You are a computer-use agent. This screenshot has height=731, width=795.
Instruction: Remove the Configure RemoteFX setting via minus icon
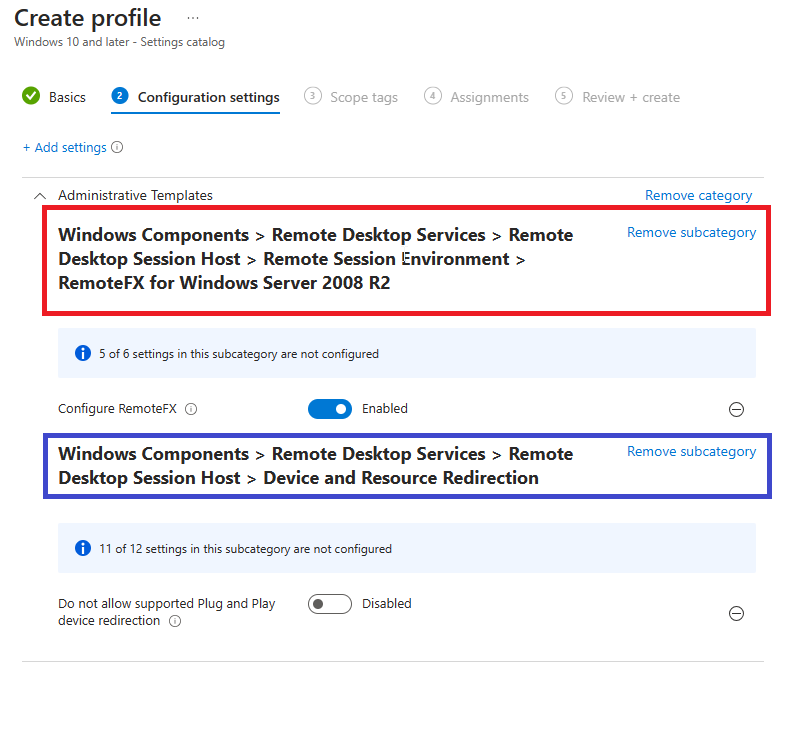736,409
